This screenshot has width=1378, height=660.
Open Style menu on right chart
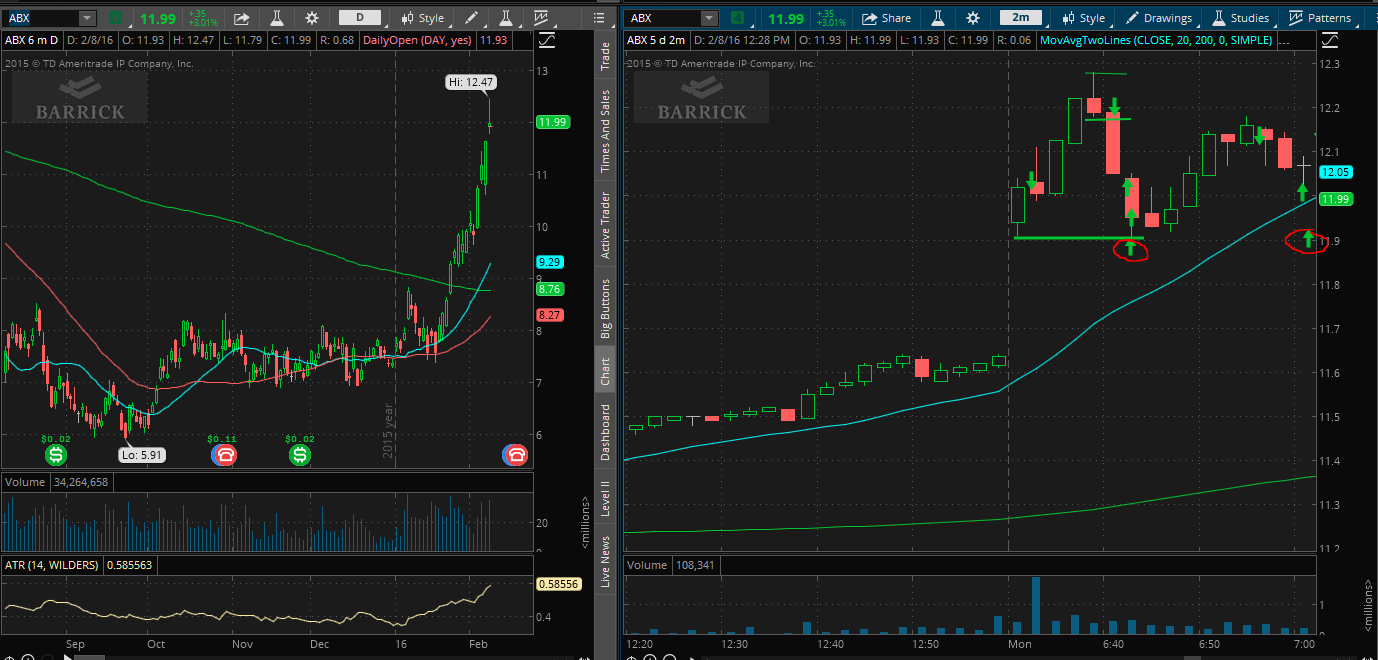[x=1083, y=18]
